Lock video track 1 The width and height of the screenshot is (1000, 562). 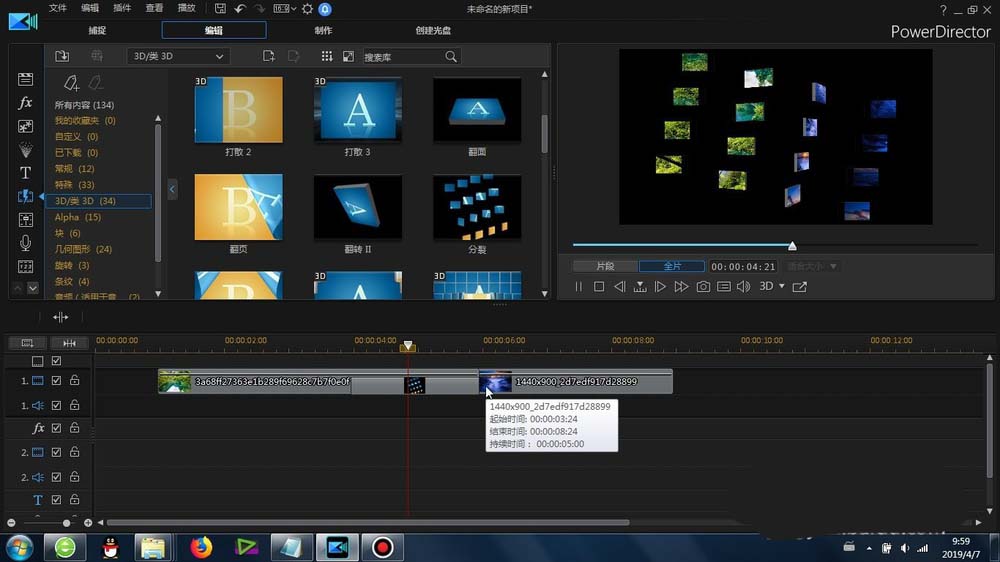75,380
